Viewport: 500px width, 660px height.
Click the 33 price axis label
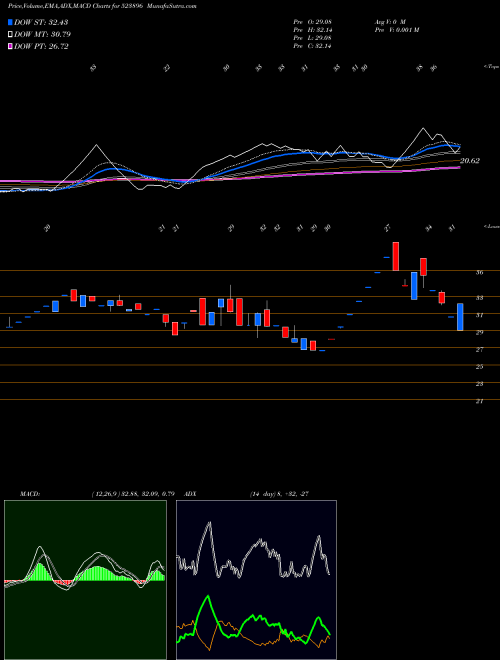click(x=479, y=298)
